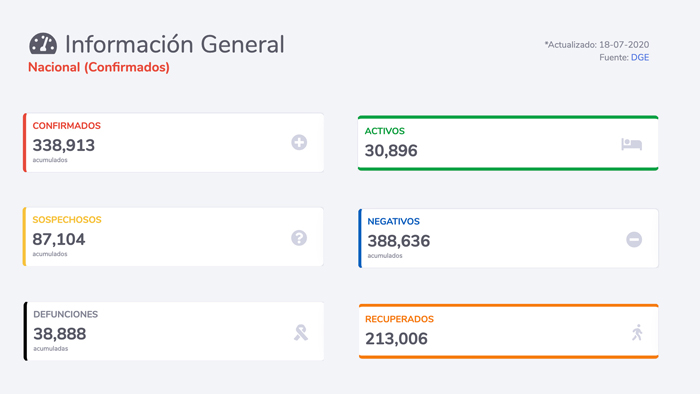This screenshot has height=394, width=700.
Task: Click the CONFIRMADOS card label
Action: point(67,126)
